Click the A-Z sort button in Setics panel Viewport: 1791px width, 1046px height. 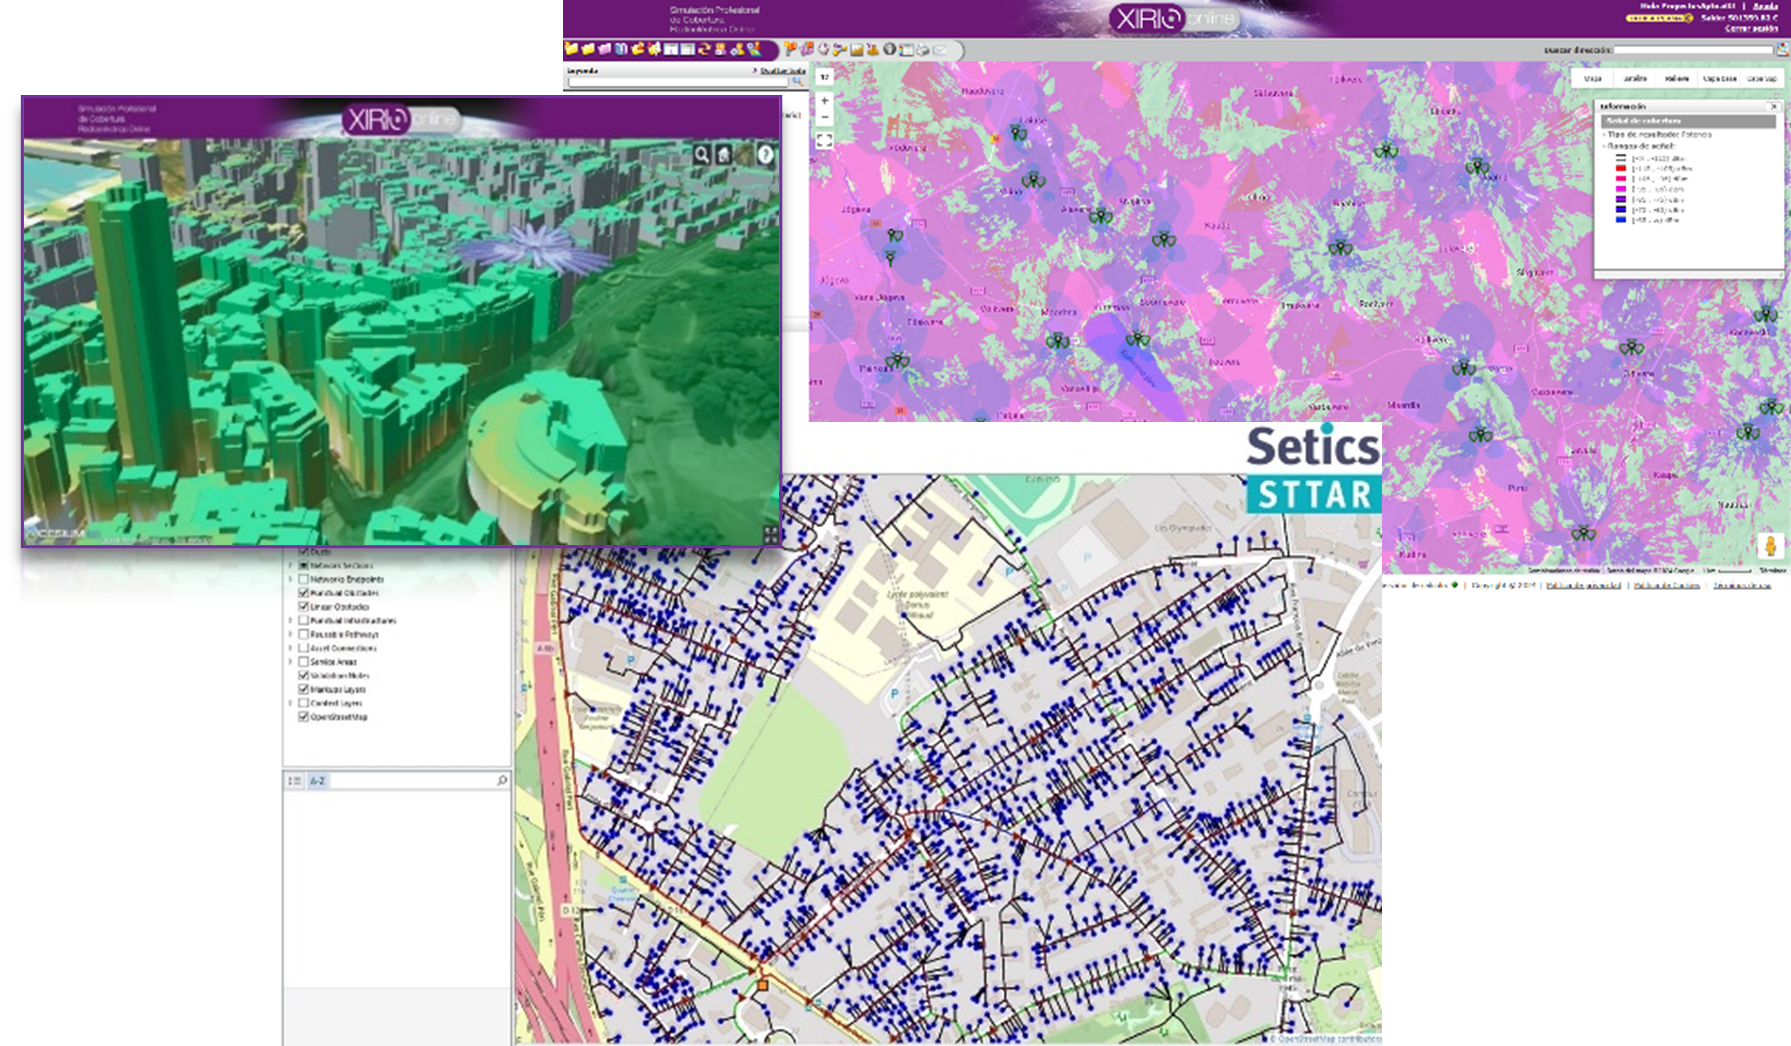317,781
